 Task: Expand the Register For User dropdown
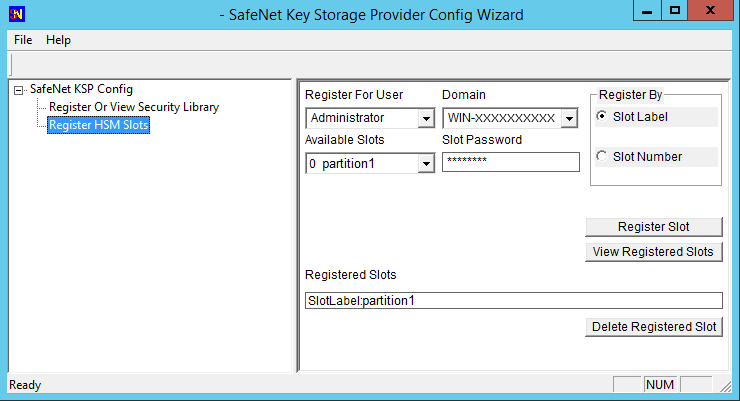pyautogui.click(x=425, y=118)
